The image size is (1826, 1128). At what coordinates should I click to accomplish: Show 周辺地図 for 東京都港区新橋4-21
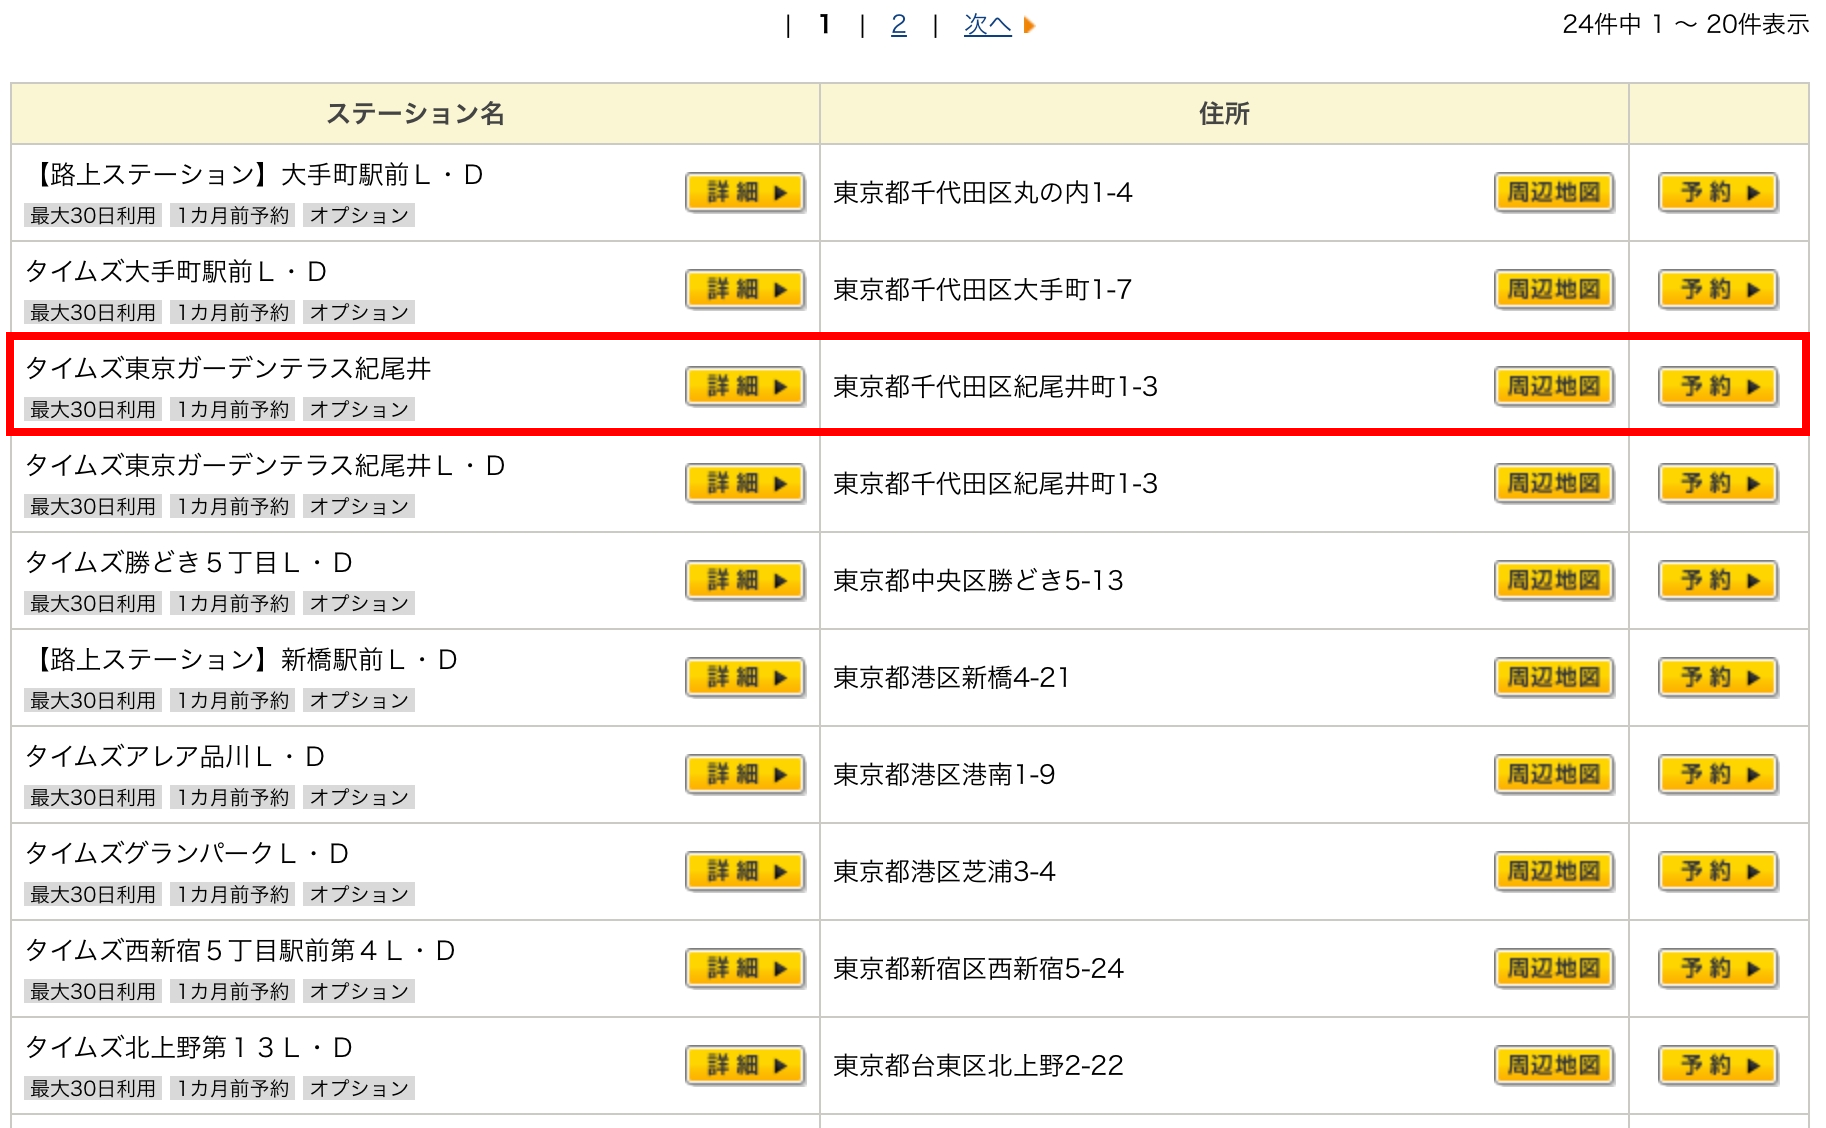(x=1554, y=677)
